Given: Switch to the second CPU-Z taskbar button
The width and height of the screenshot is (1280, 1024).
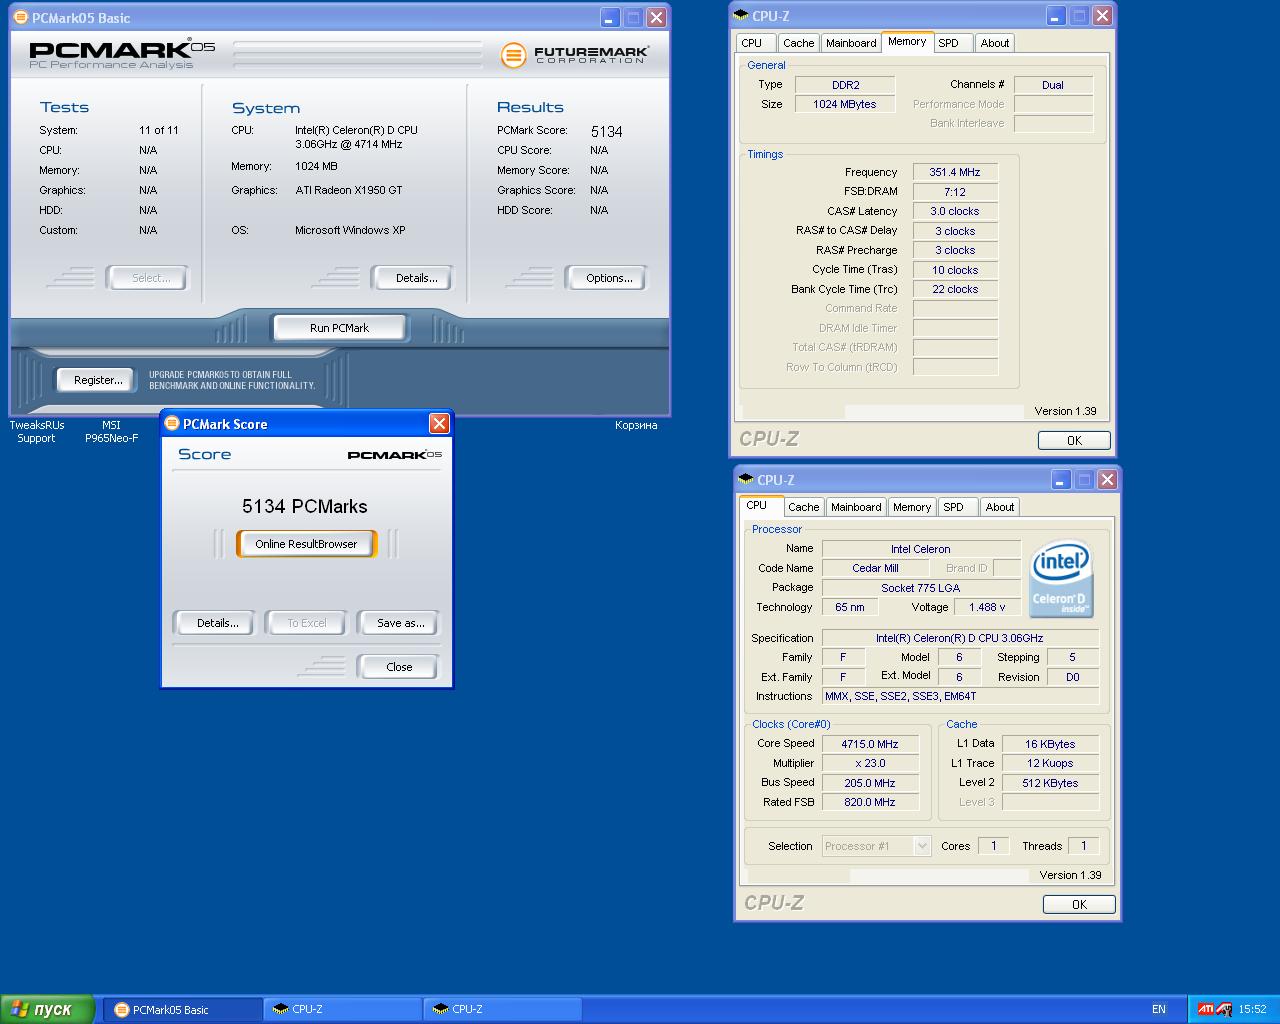Looking at the screenshot, I should click(x=503, y=1009).
